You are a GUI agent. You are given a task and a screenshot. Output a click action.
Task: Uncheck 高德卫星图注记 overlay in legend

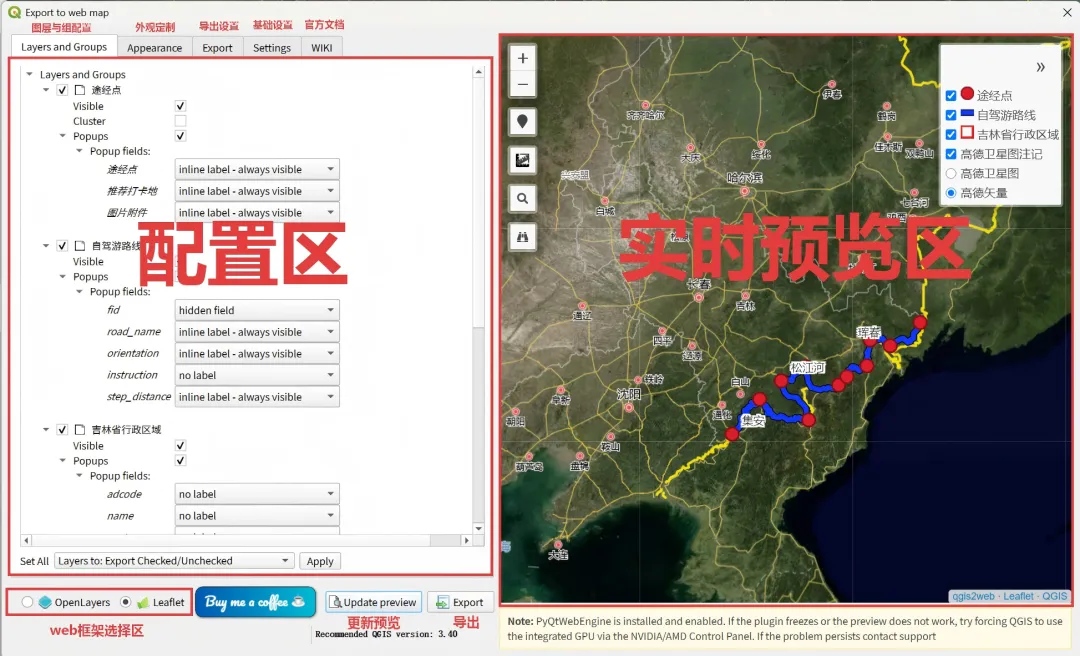click(951, 154)
